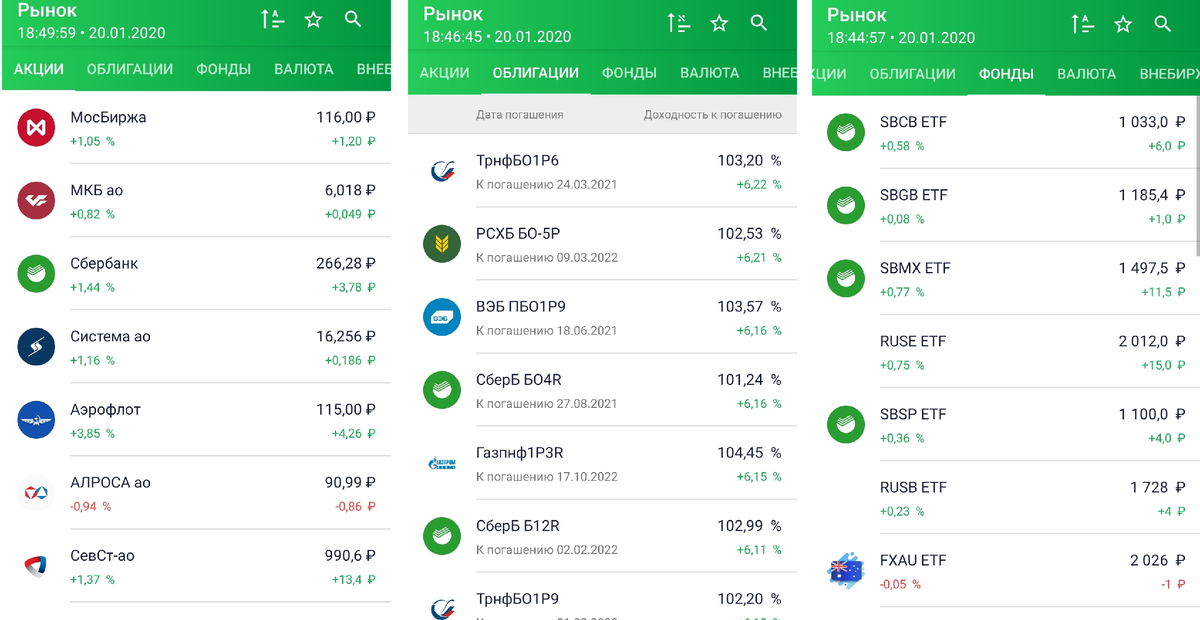1200x620 pixels.
Task: Tap the СберБ БО4R bond logo
Action: 442,390
